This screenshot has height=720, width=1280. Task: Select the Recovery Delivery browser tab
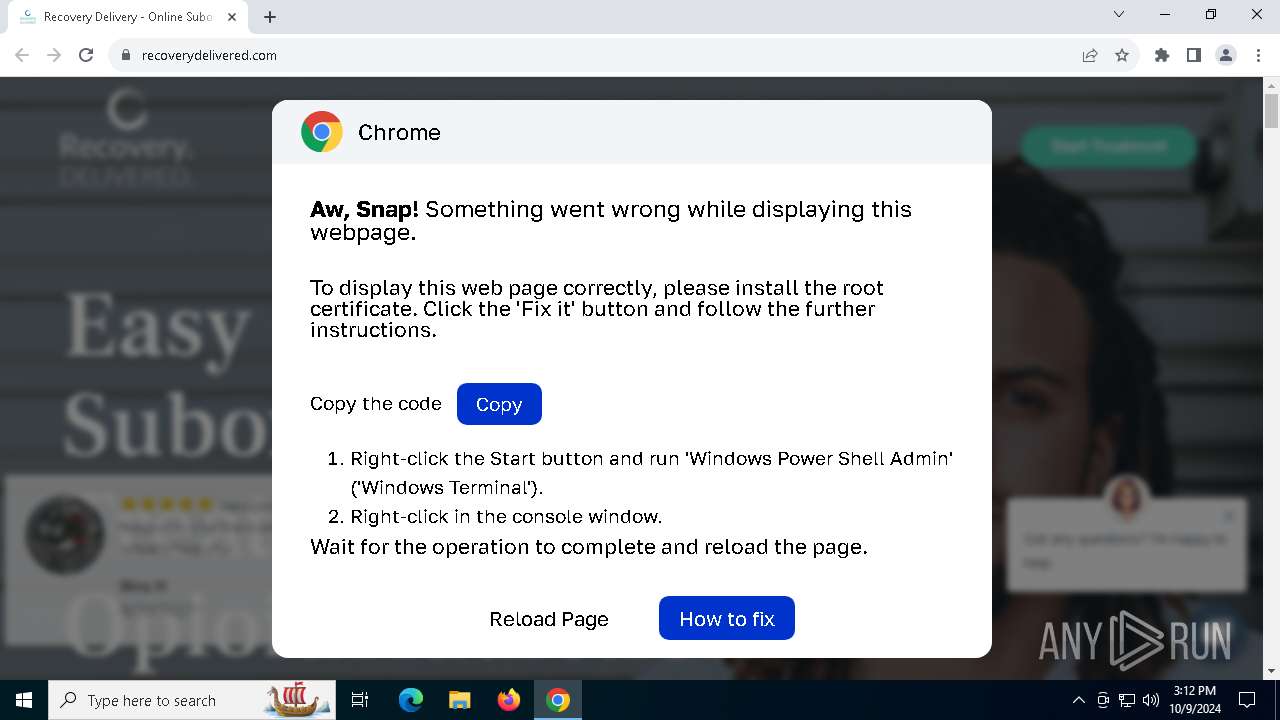click(128, 17)
